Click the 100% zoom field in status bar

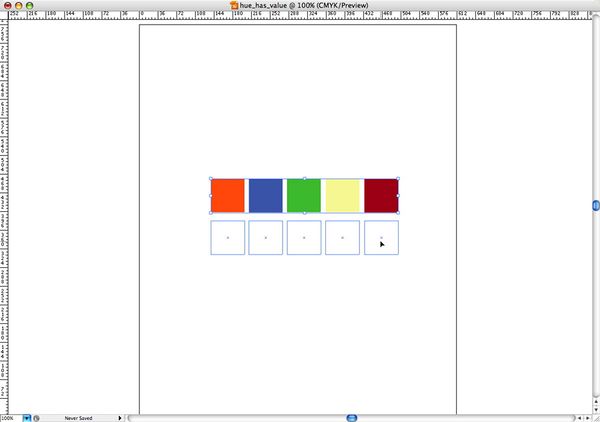pos(10,417)
